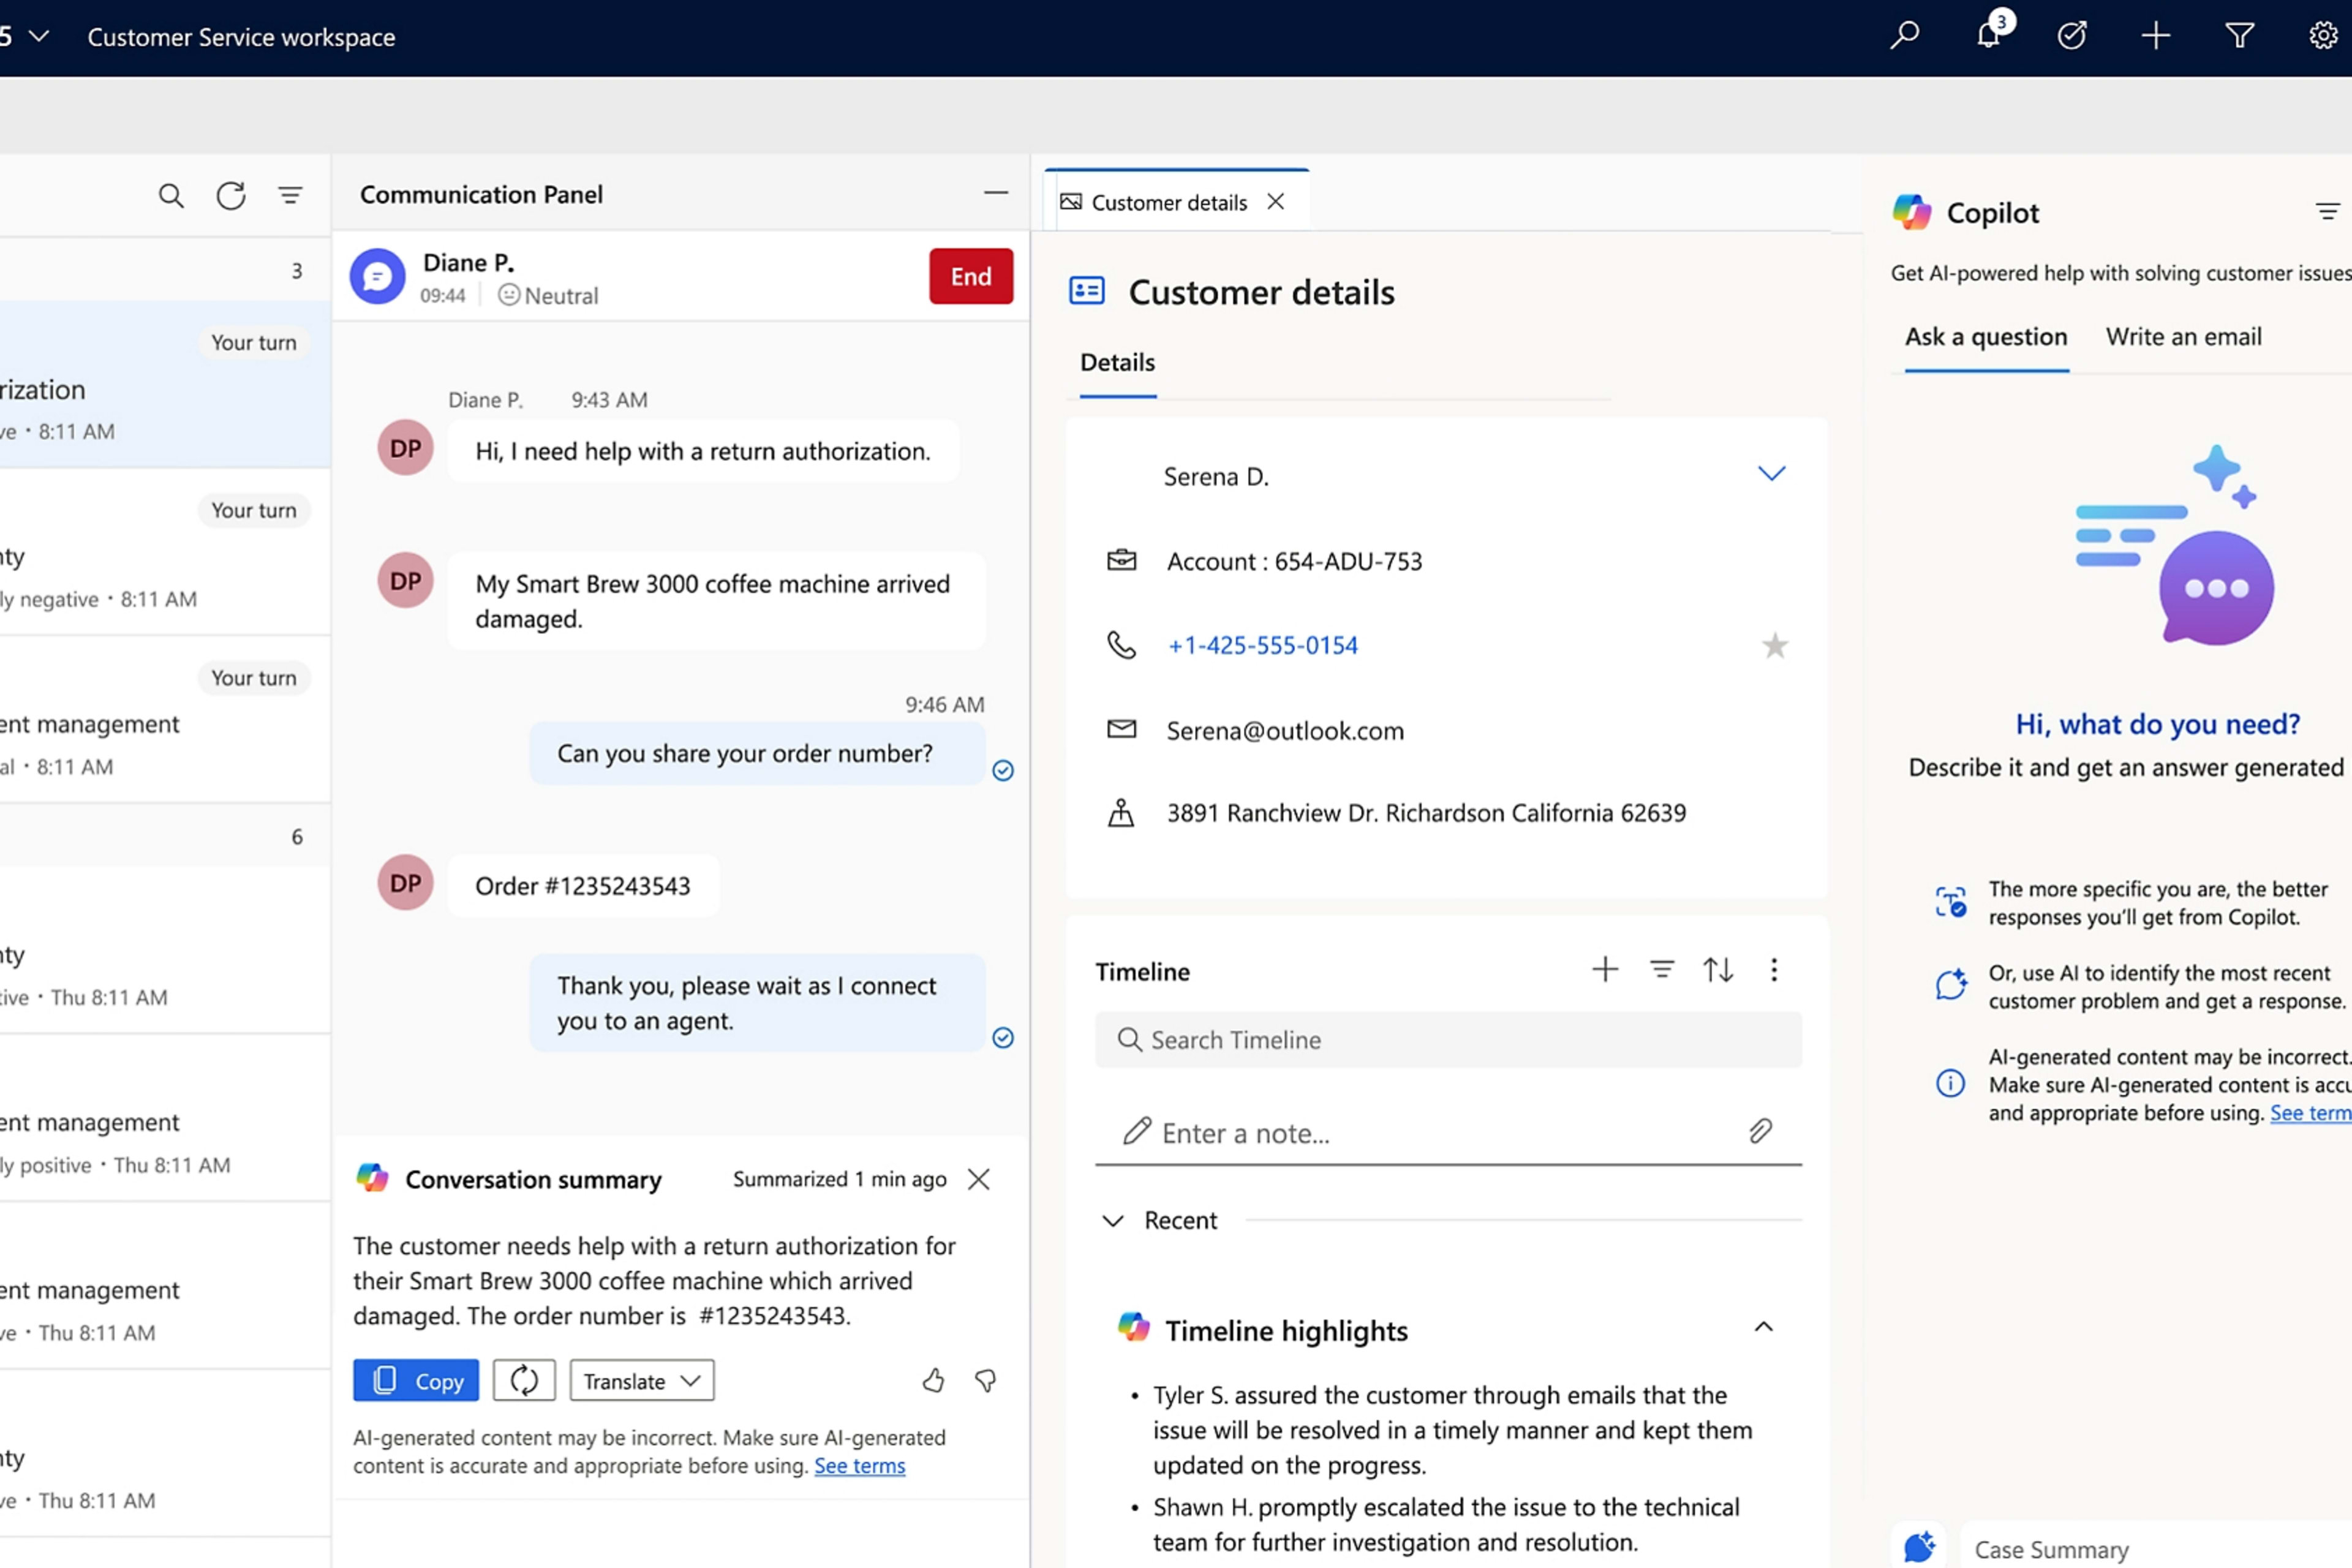2352x1568 pixels.
Task: Select the message 'Order #1235243543'
Action: [x=583, y=886]
